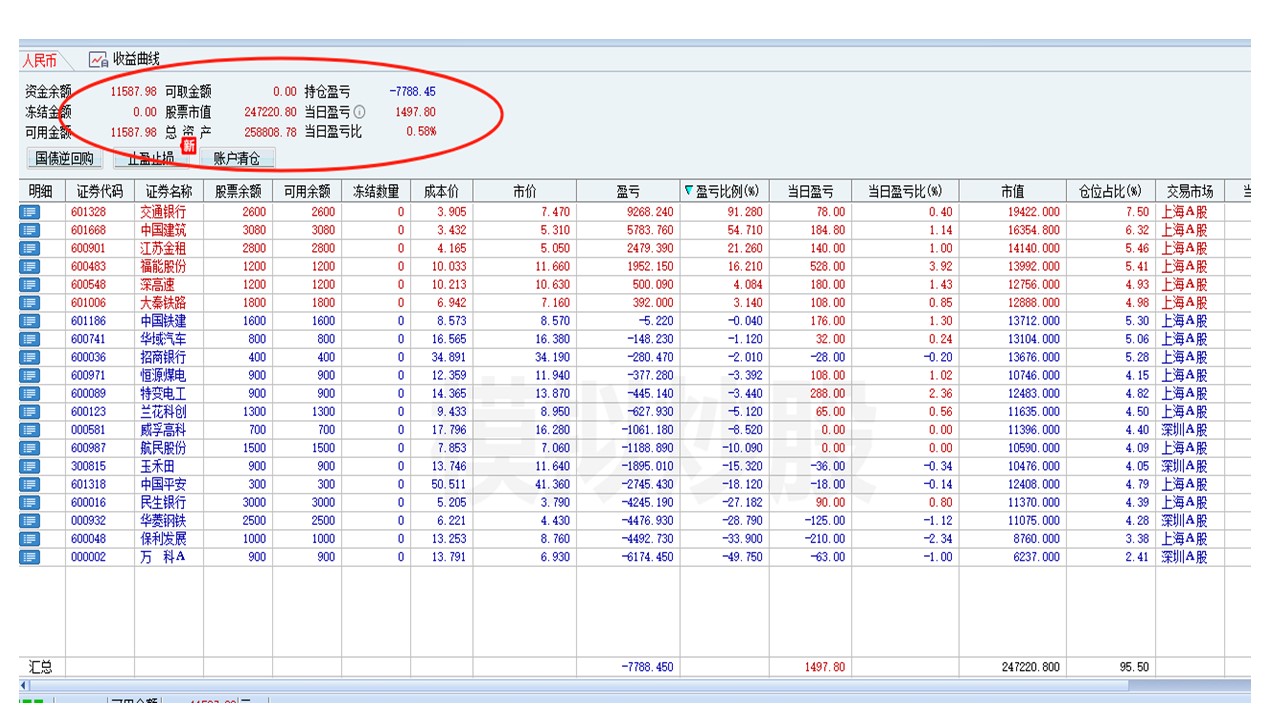Screen dimensions: 1280x720
Task: Sort by the 当日盈亏比(%) column header
Action: point(905,191)
